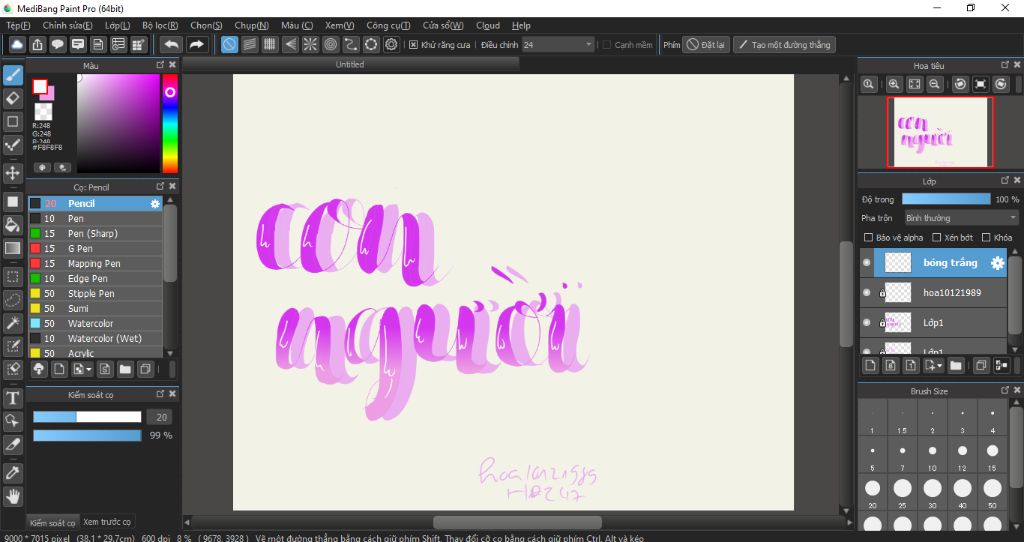The width and height of the screenshot is (1024, 542).
Task: Enable the parallel lines snap guide
Action: (249, 44)
